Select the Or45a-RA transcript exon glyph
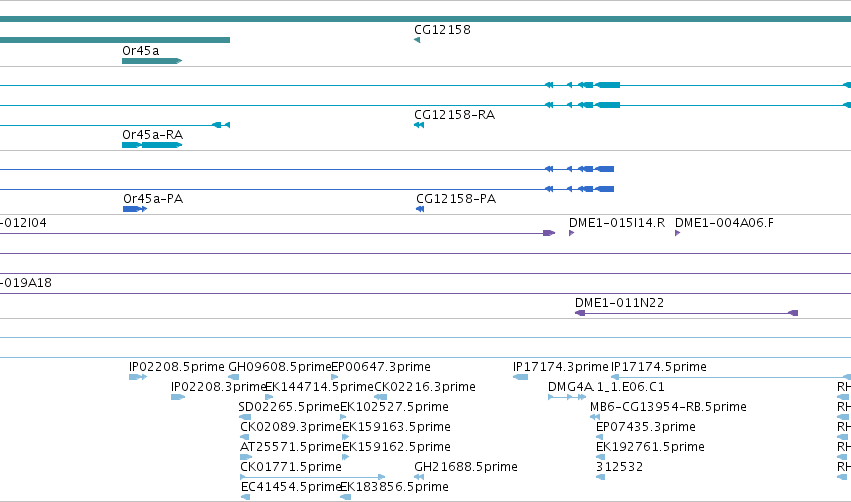Viewport: 851px width, 502px height. point(152,145)
